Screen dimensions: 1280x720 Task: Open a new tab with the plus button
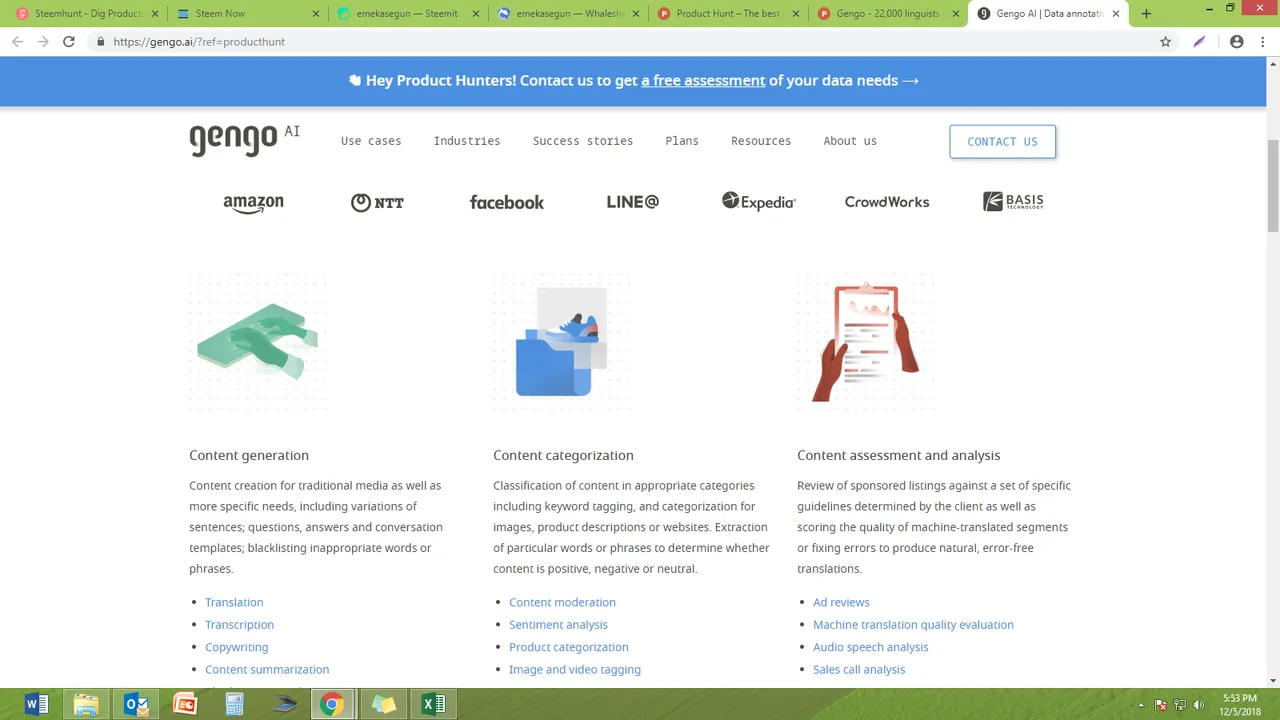pyautogui.click(x=1146, y=14)
